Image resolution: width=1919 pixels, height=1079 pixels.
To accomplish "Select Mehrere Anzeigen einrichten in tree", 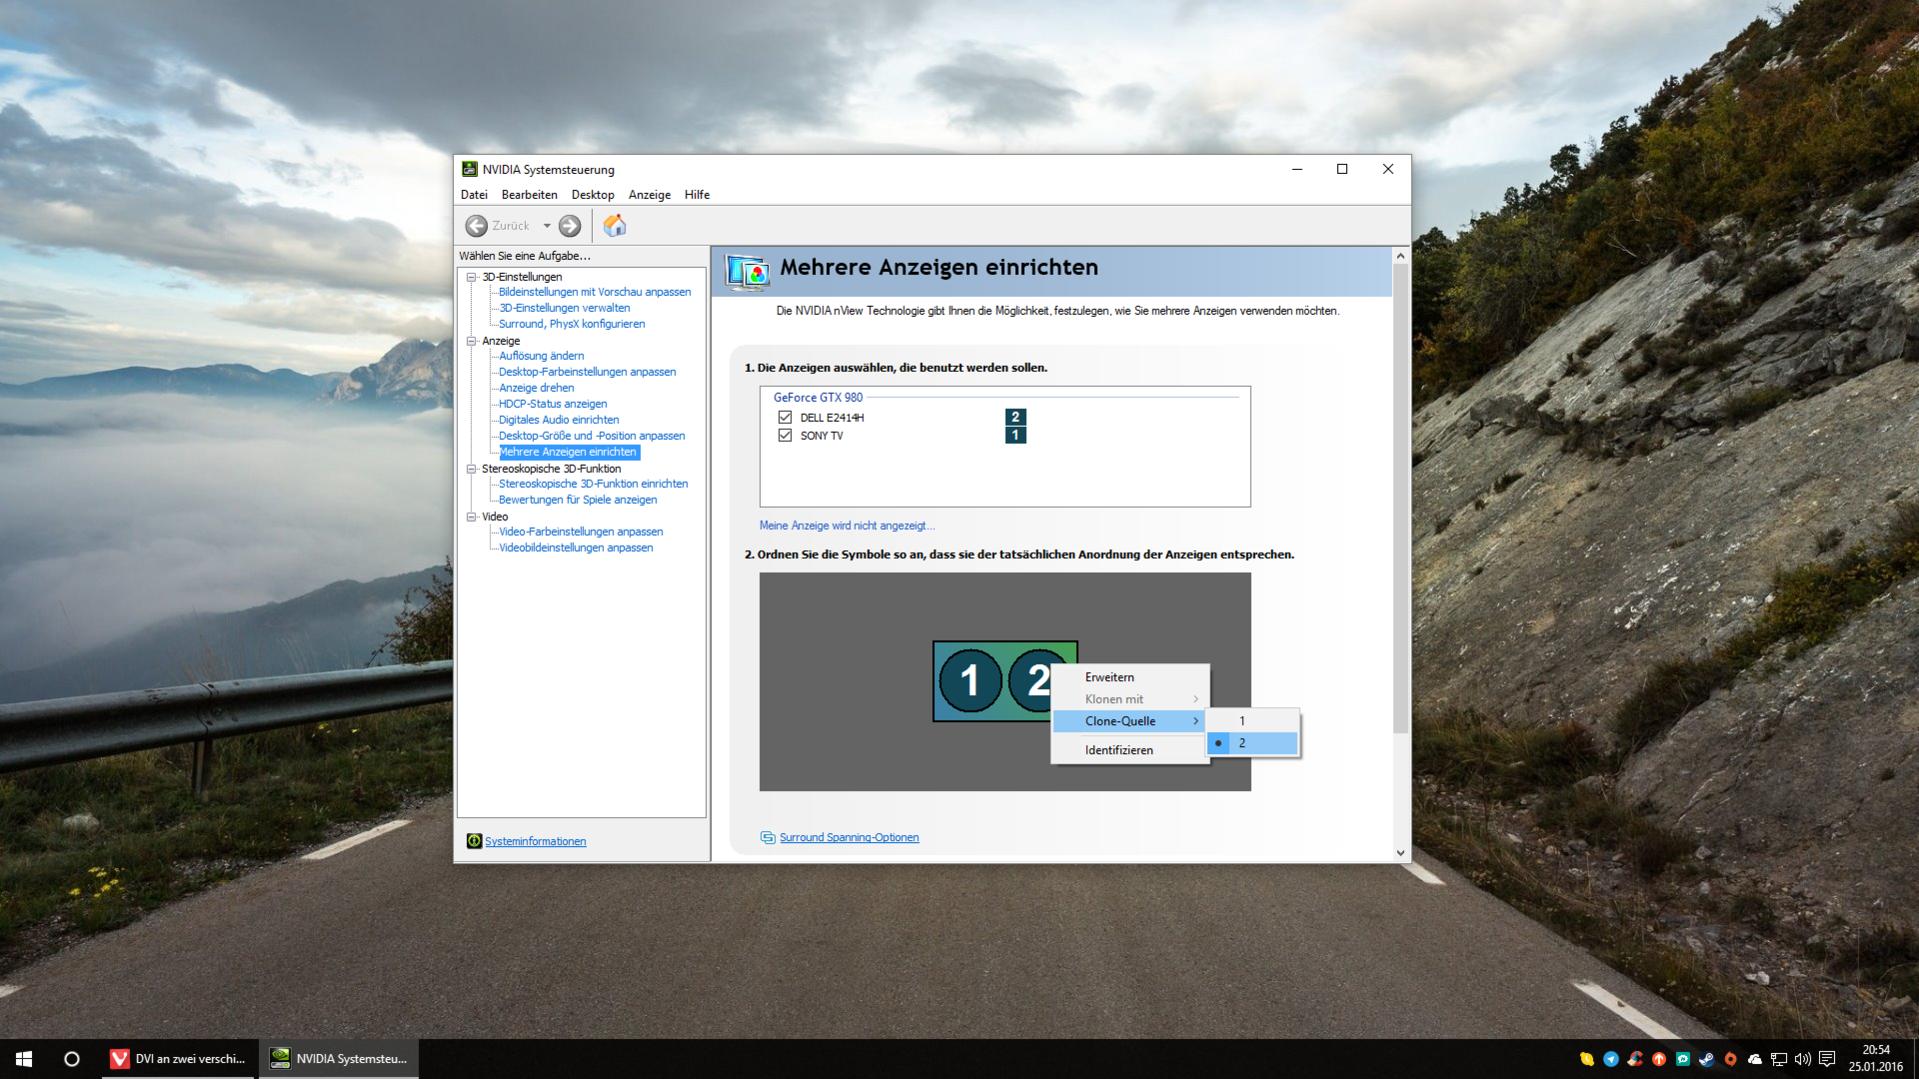I will (568, 452).
